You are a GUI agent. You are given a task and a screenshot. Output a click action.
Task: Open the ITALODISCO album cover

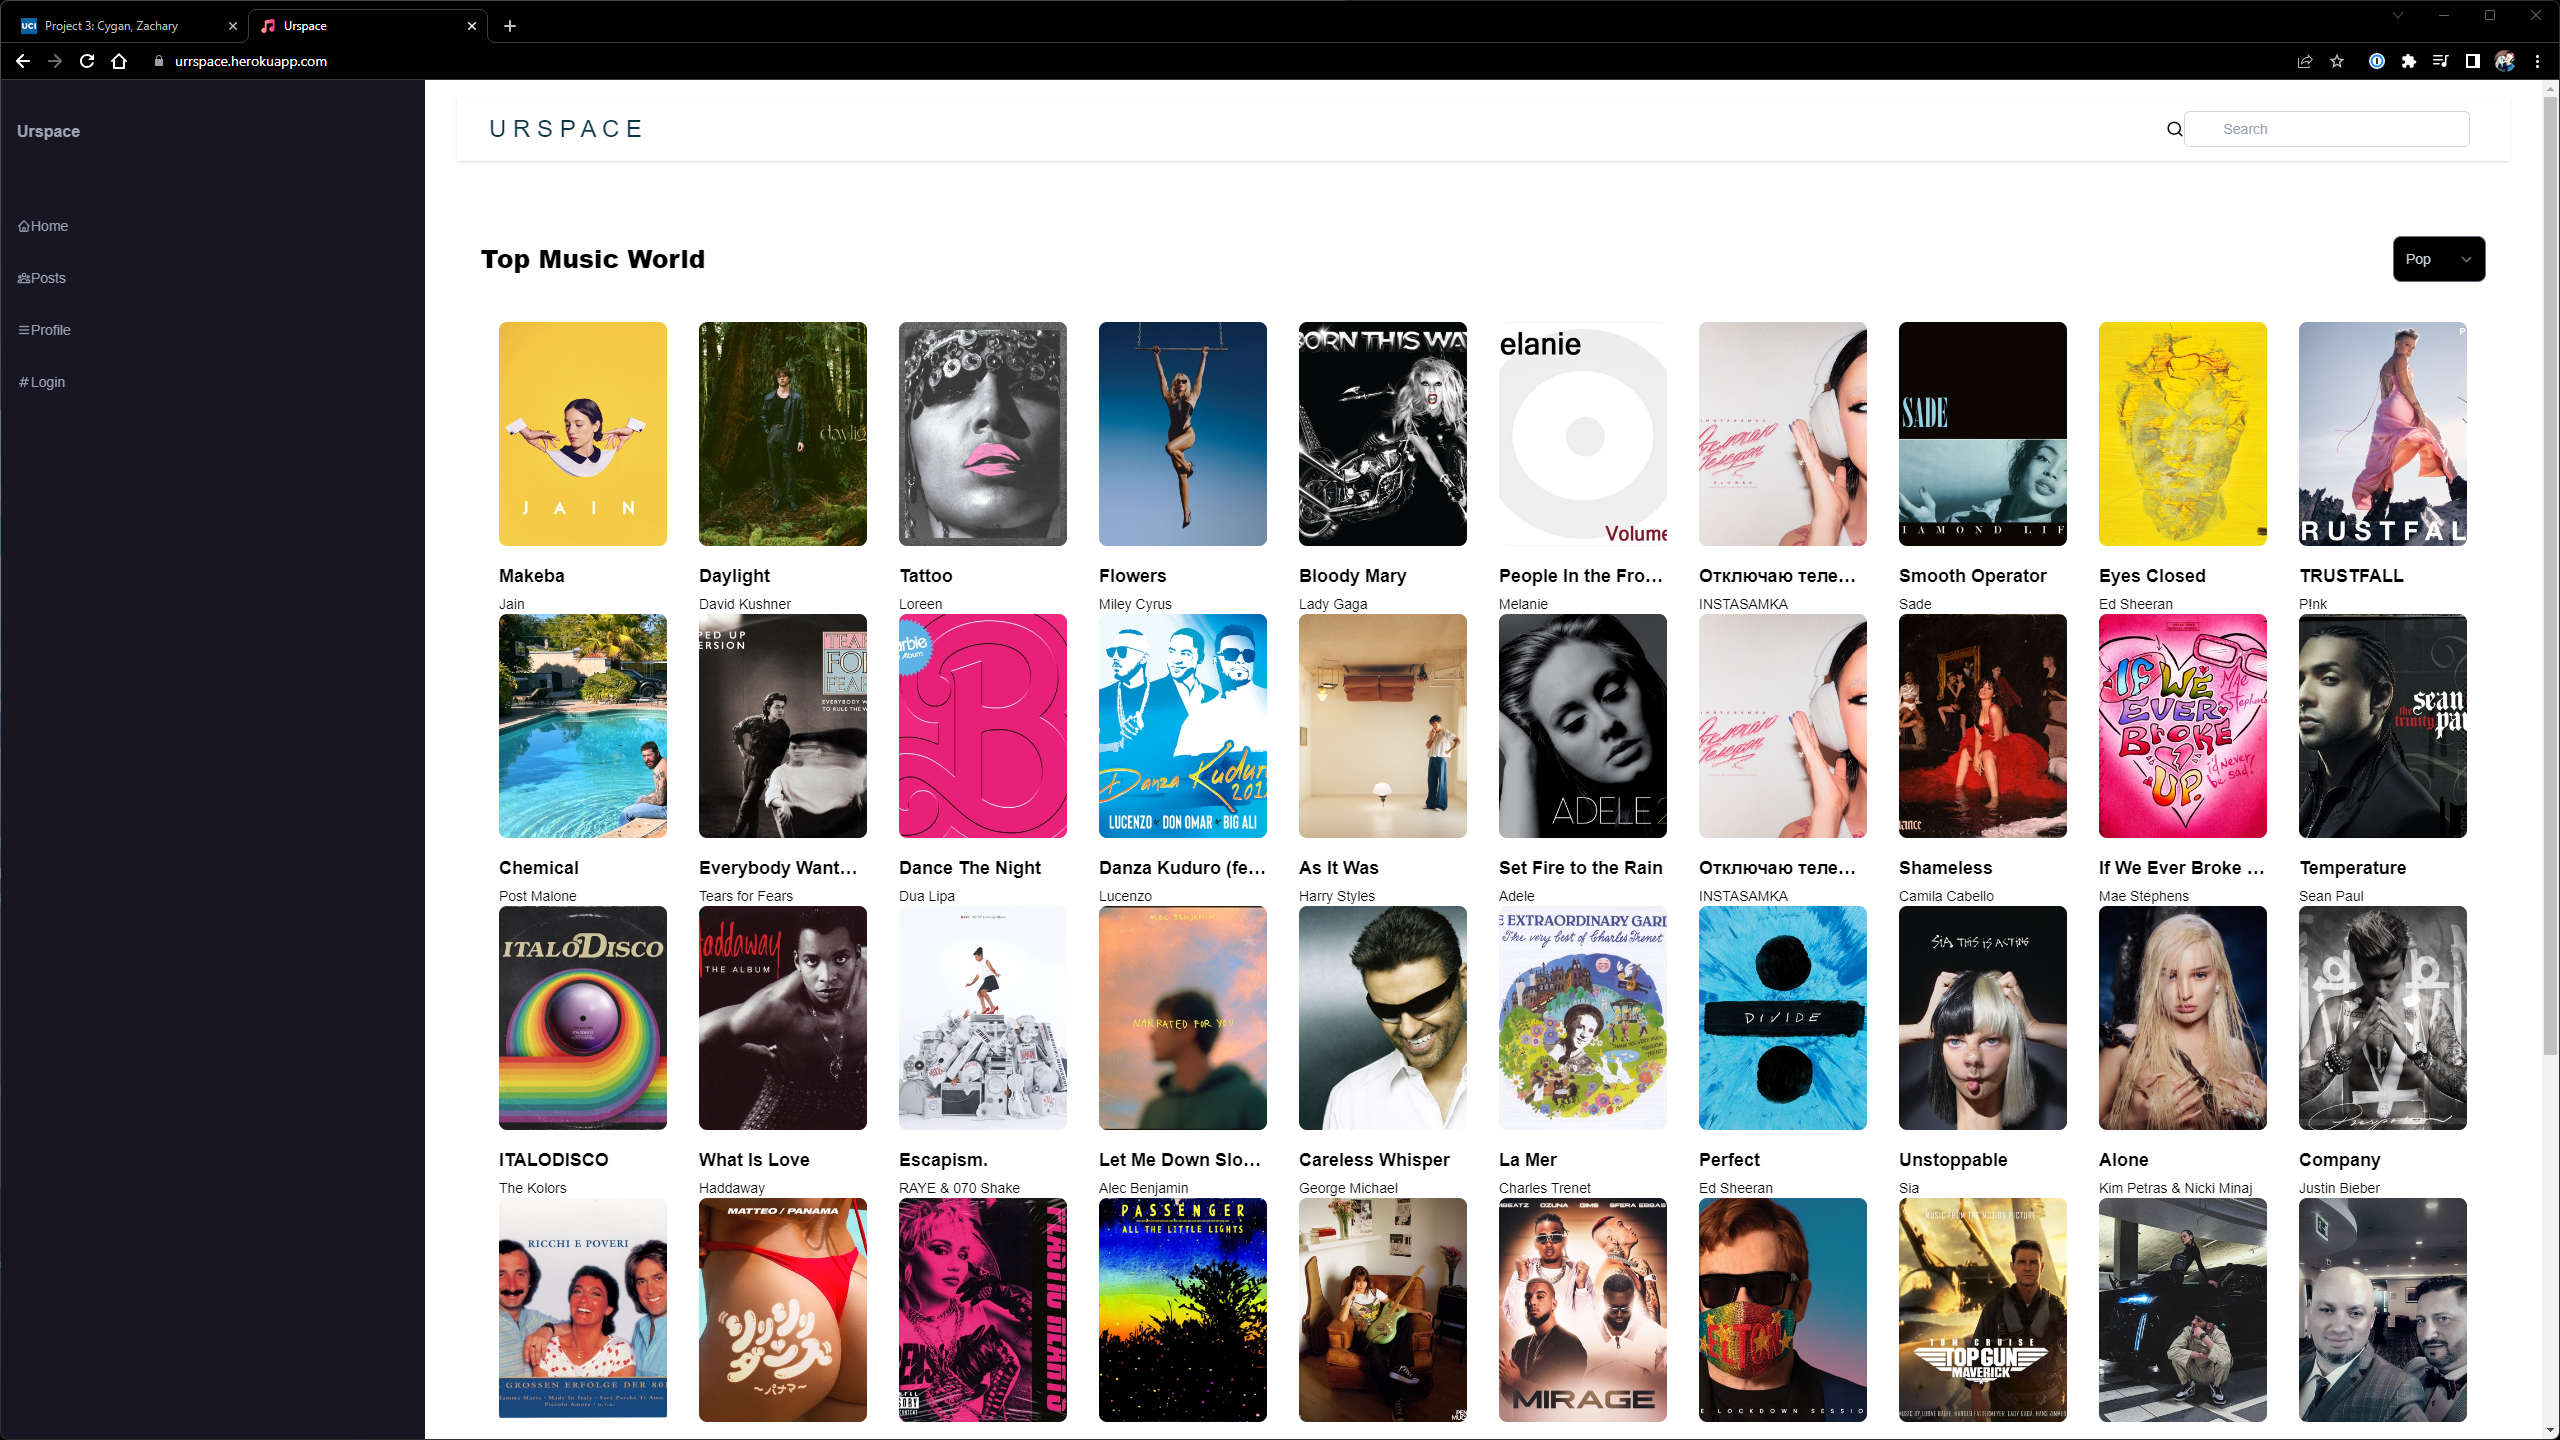pyautogui.click(x=583, y=1018)
